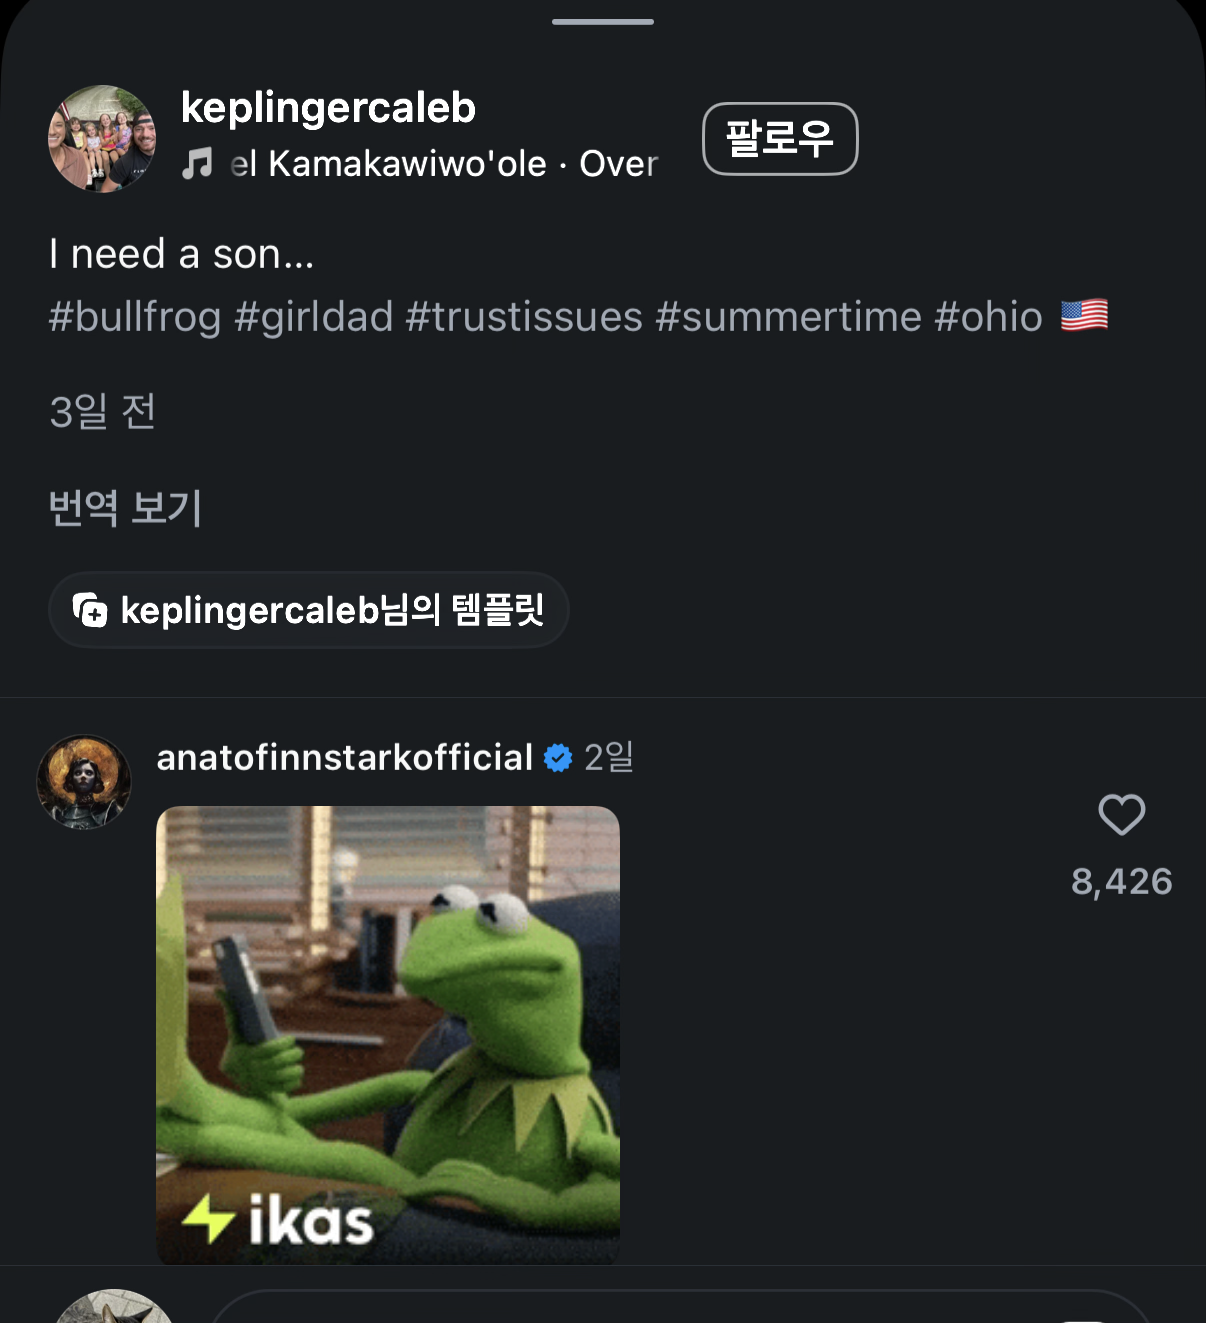The image size is (1206, 1323).
Task: Like anatofinnstarkofficial's comment with the heart
Action: pyautogui.click(x=1121, y=815)
